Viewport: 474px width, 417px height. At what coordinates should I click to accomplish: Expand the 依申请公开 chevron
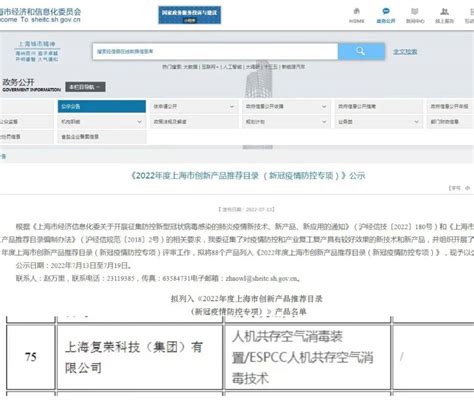point(232,107)
